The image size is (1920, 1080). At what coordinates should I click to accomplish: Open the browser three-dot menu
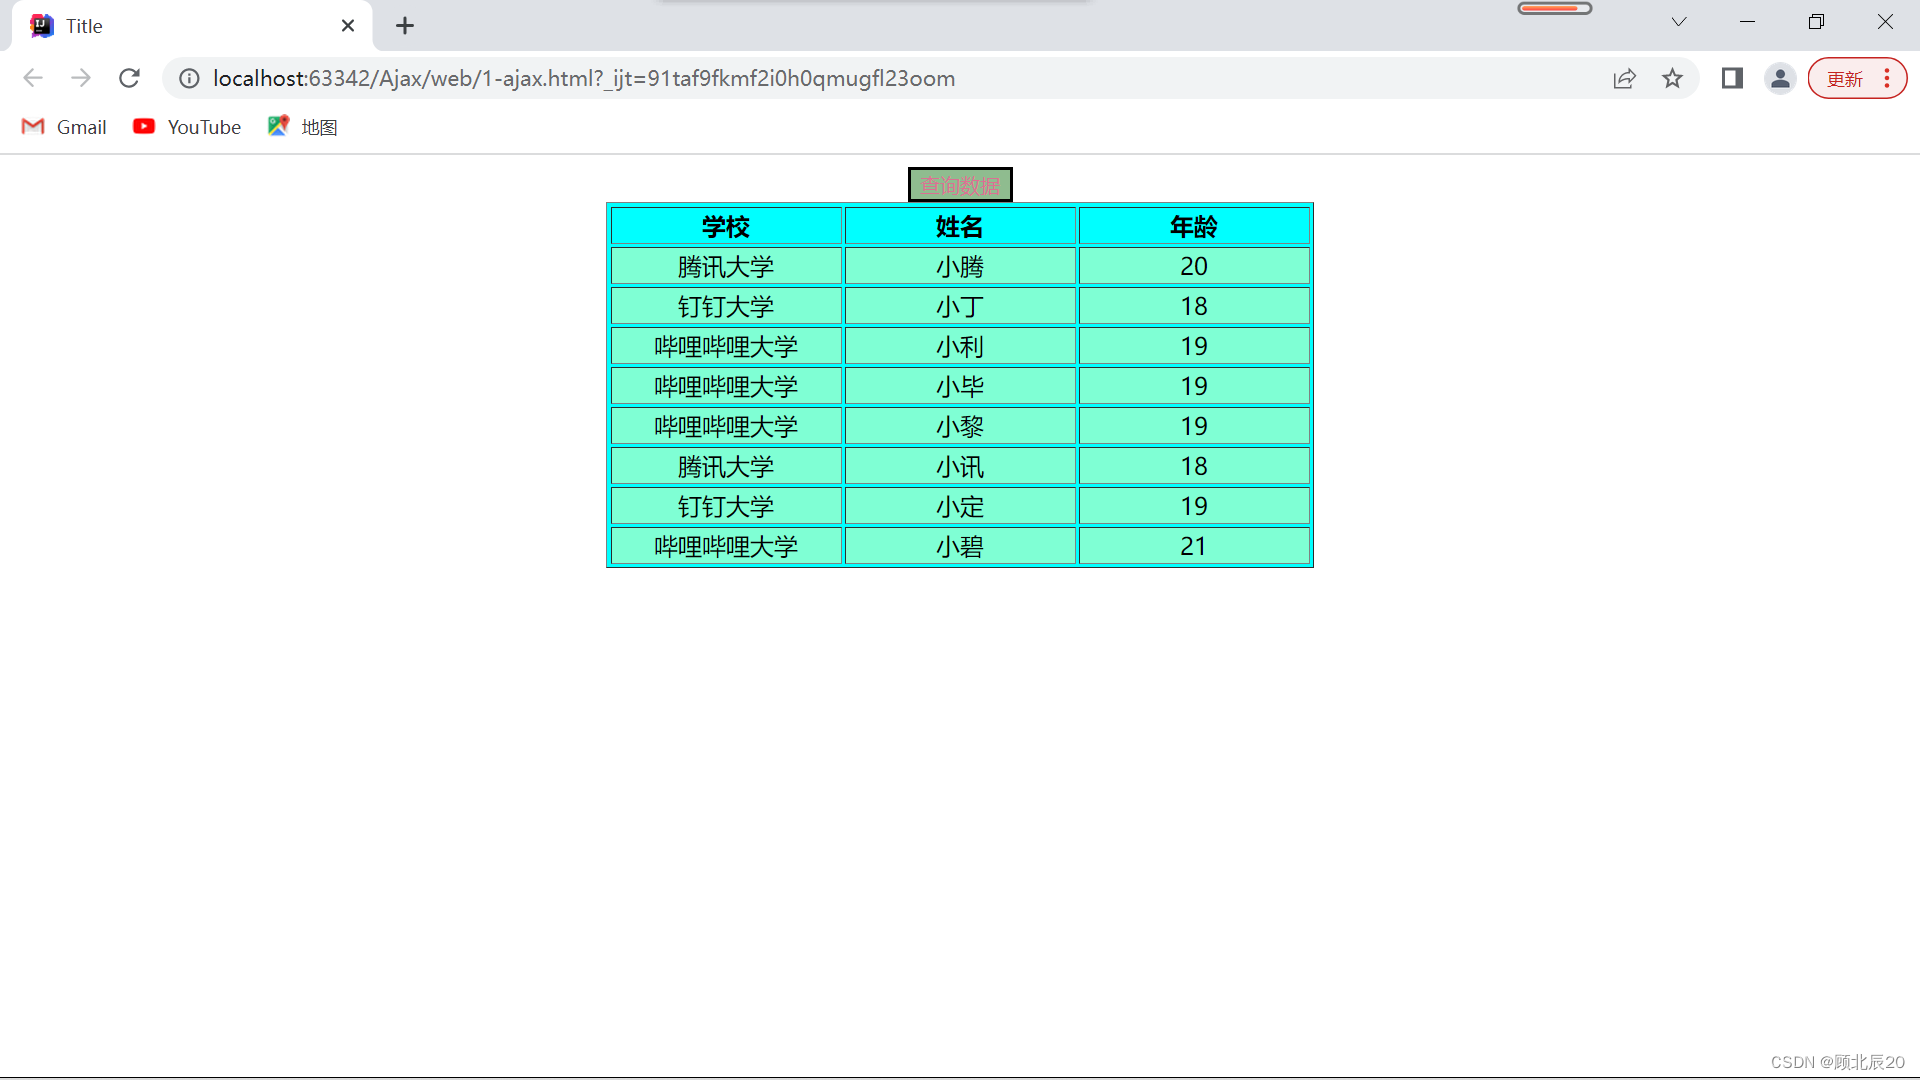[x=1887, y=78]
